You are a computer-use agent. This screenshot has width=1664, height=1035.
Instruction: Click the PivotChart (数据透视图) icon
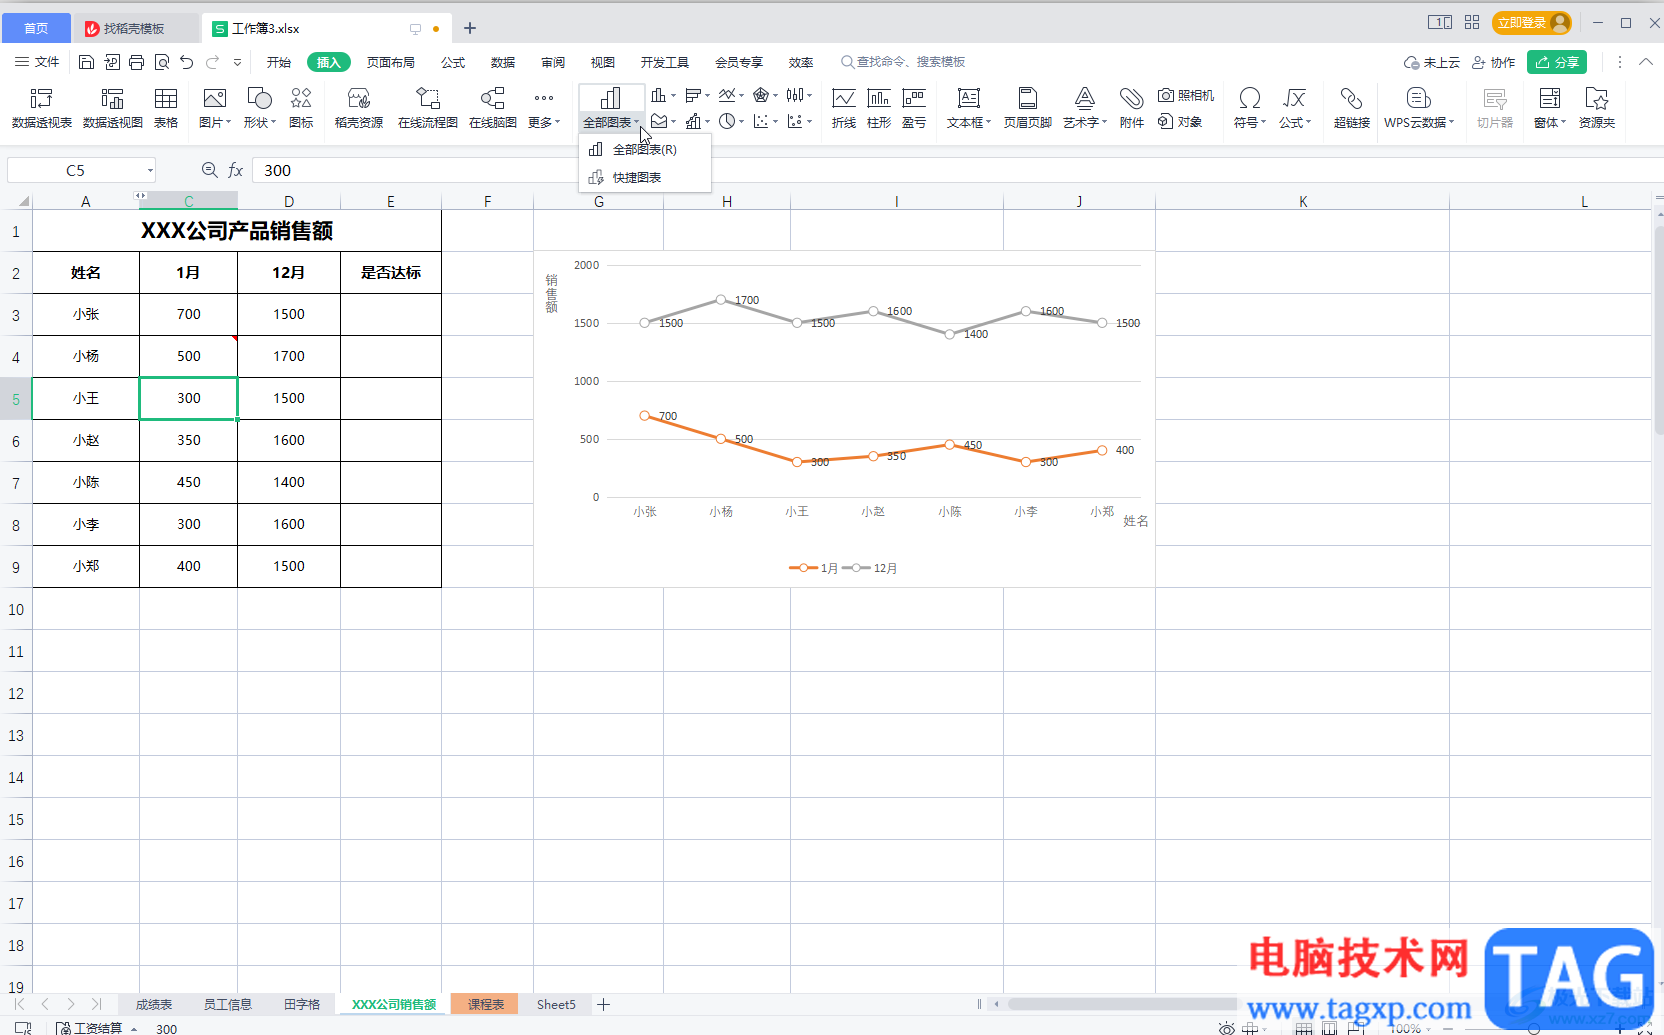(112, 108)
